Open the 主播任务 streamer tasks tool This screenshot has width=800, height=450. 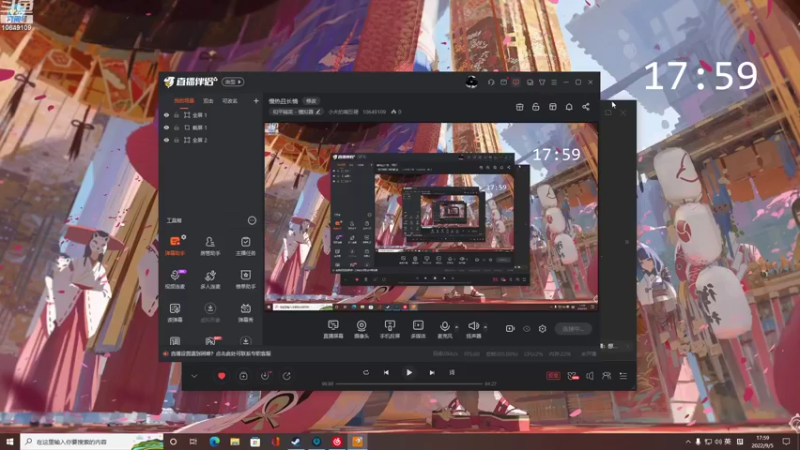[x=245, y=245]
